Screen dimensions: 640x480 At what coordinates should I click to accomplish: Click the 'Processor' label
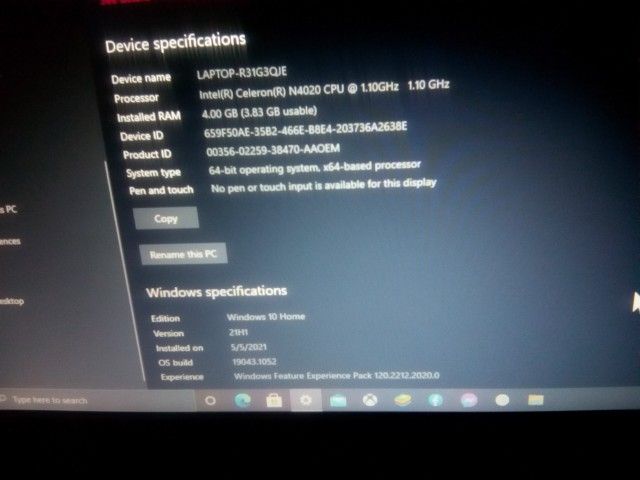136,98
